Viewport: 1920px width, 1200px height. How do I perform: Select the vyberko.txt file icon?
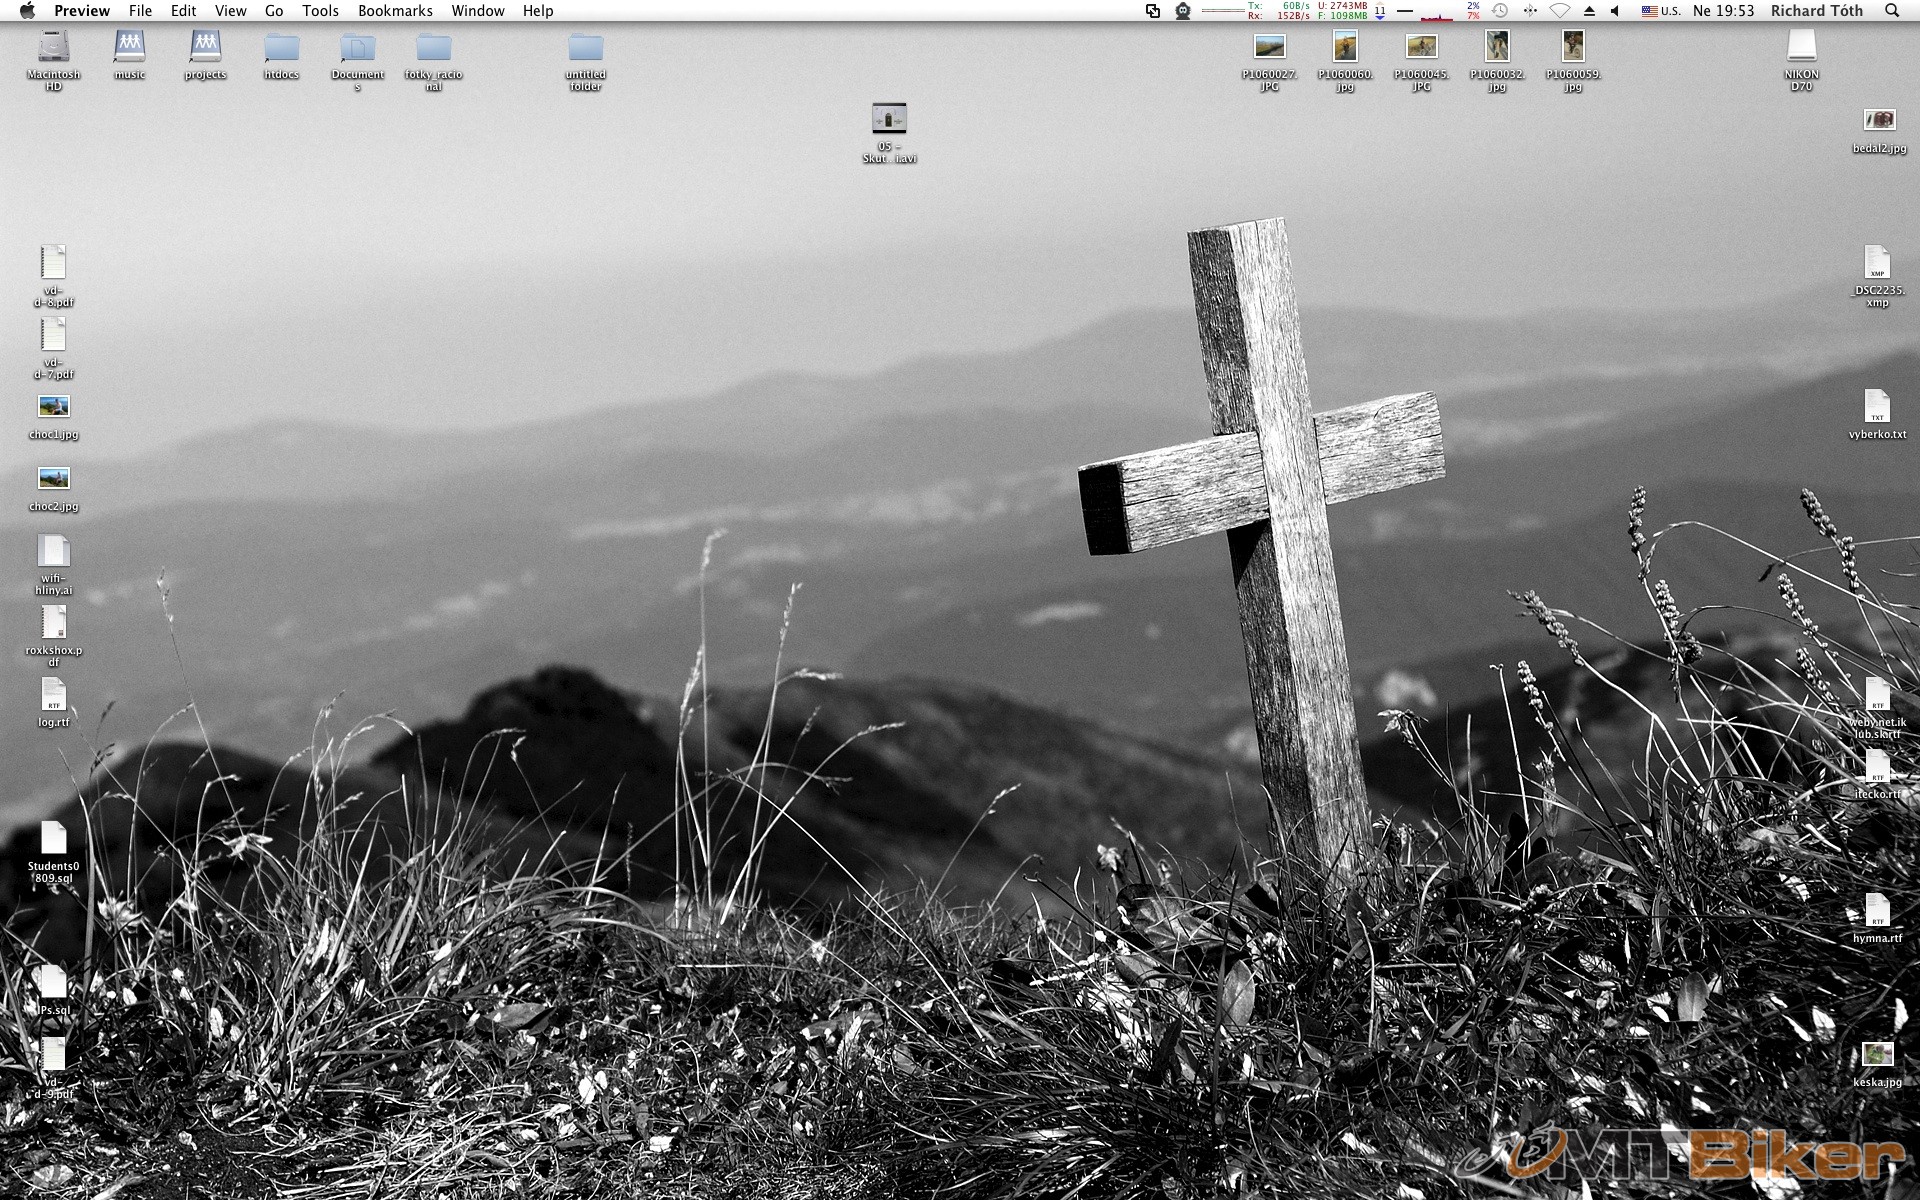coord(1877,408)
